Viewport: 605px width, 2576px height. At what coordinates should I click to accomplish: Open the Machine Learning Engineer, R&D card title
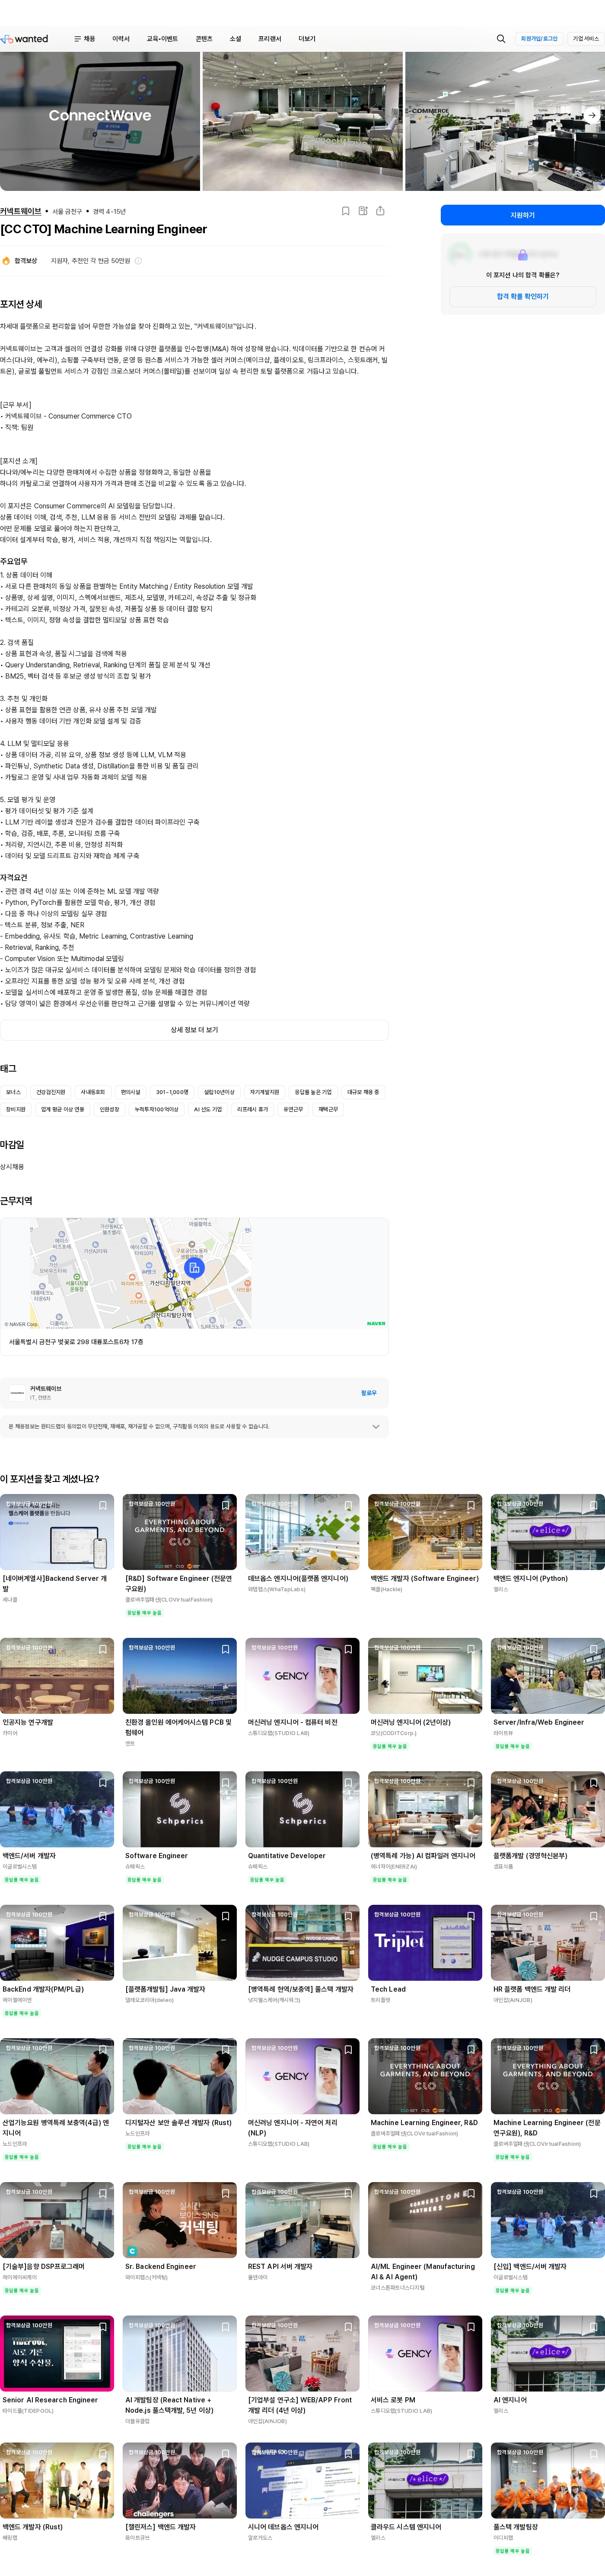(x=424, y=2122)
